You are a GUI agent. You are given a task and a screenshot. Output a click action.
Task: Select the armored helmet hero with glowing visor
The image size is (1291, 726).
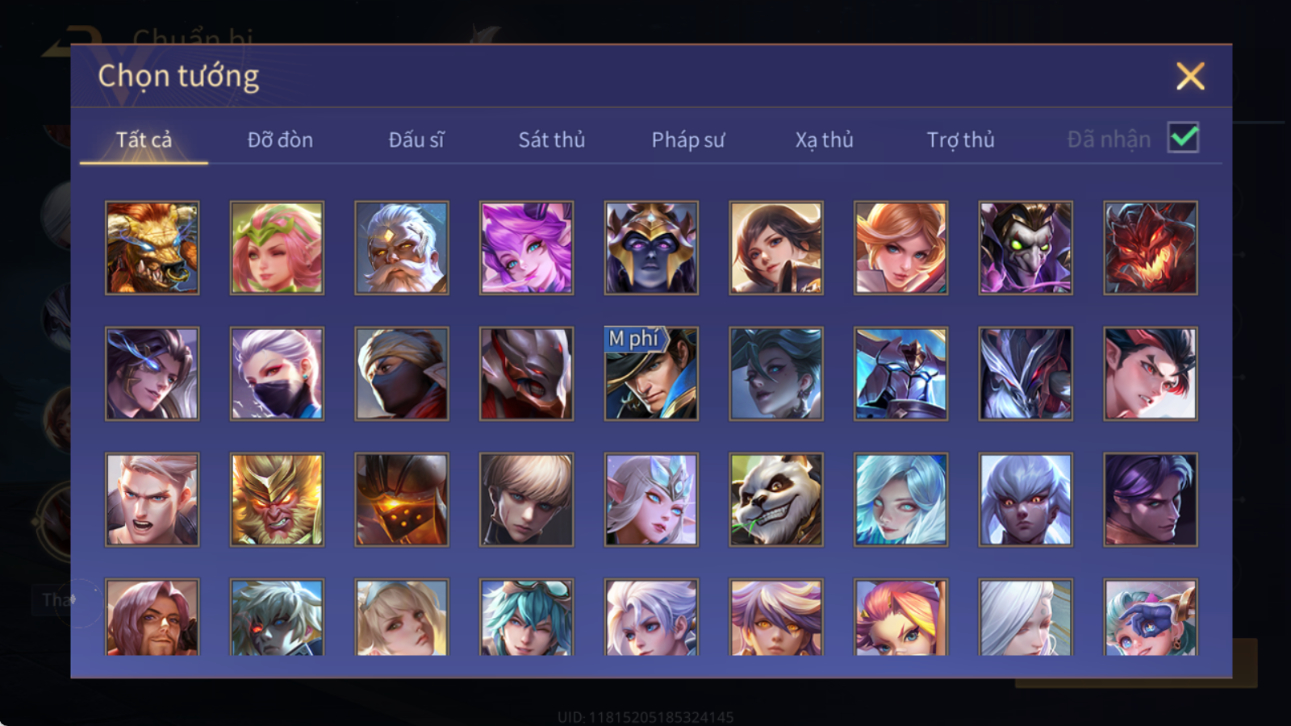click(401, 500)
